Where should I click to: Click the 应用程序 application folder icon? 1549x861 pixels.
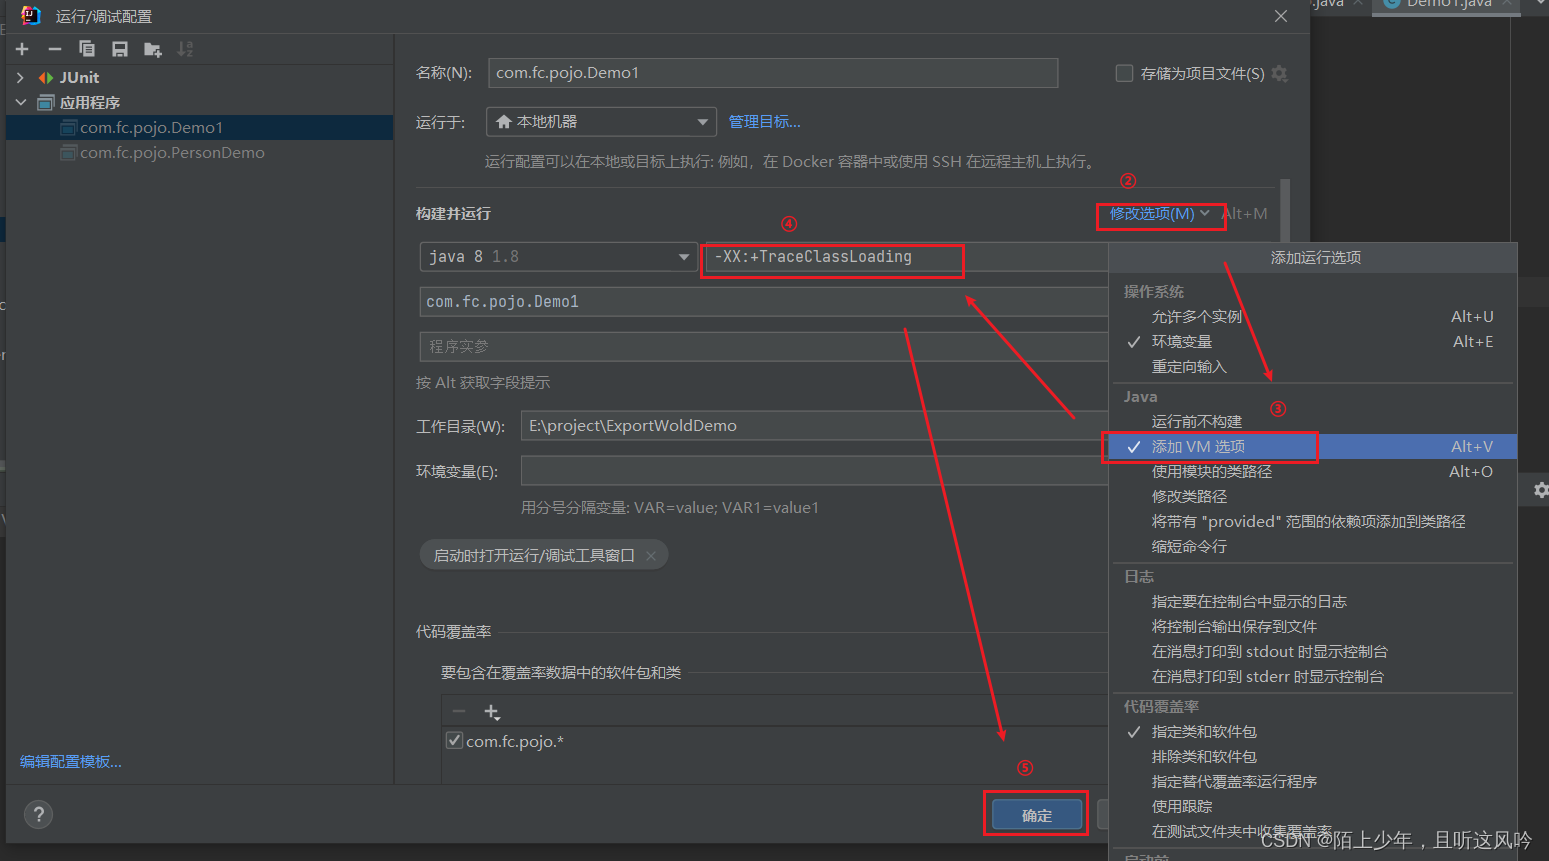click(46, 103)
